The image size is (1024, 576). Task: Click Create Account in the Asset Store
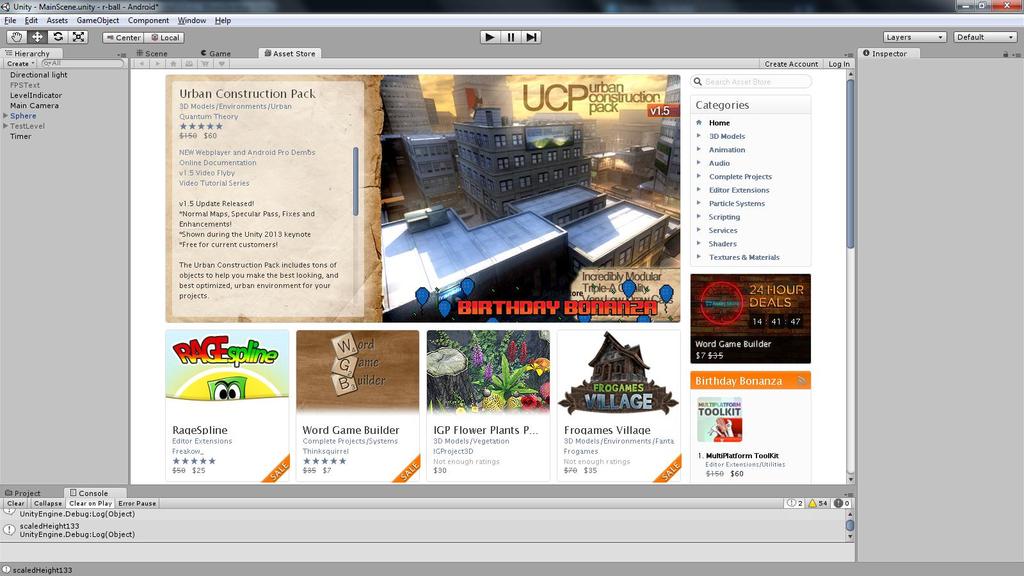coord(791,64)
